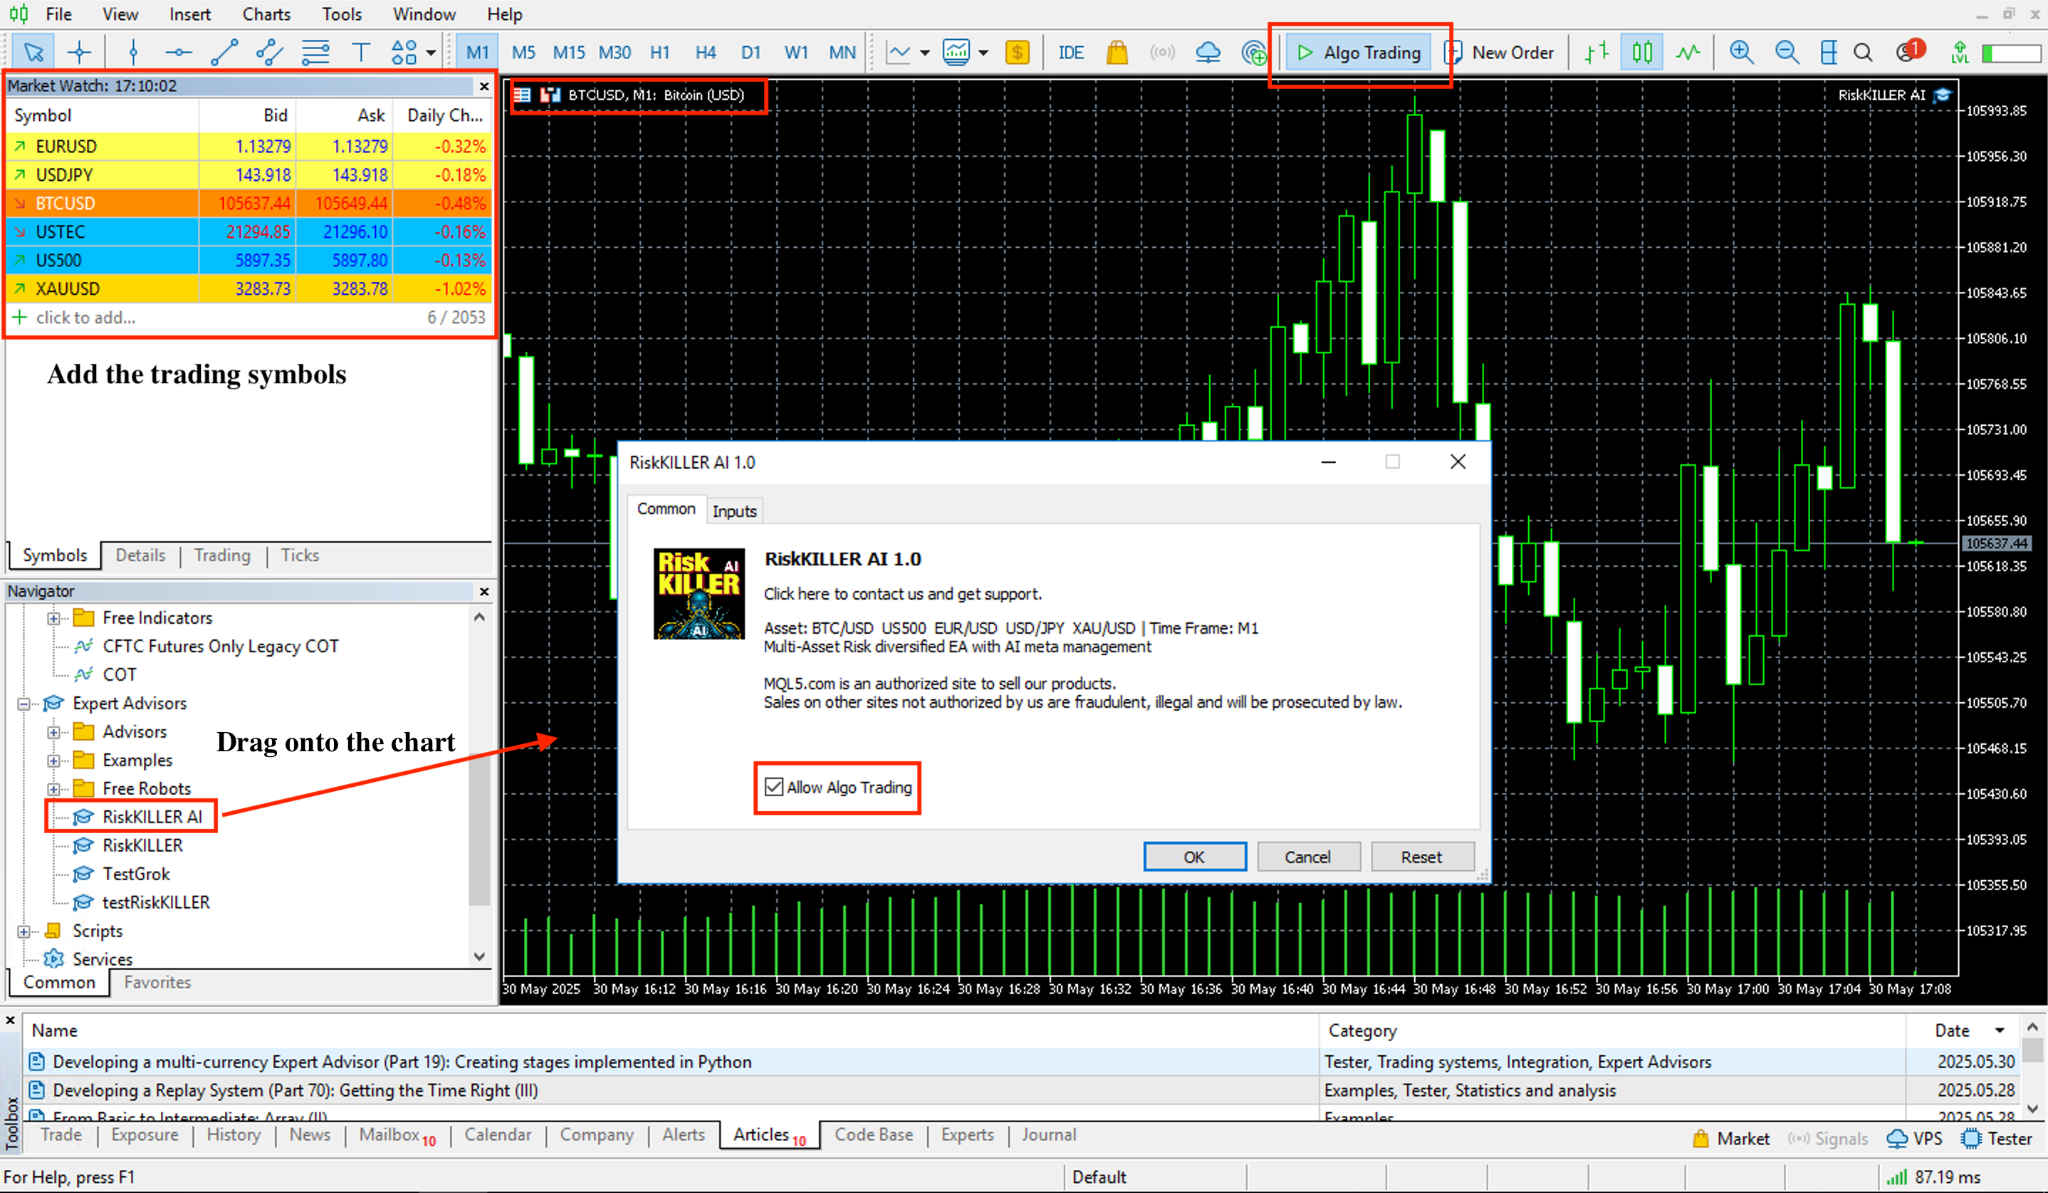This screenshot has height=1193, width=2048.
Task: Activate the crosshair tool
Action: point(79,52)
